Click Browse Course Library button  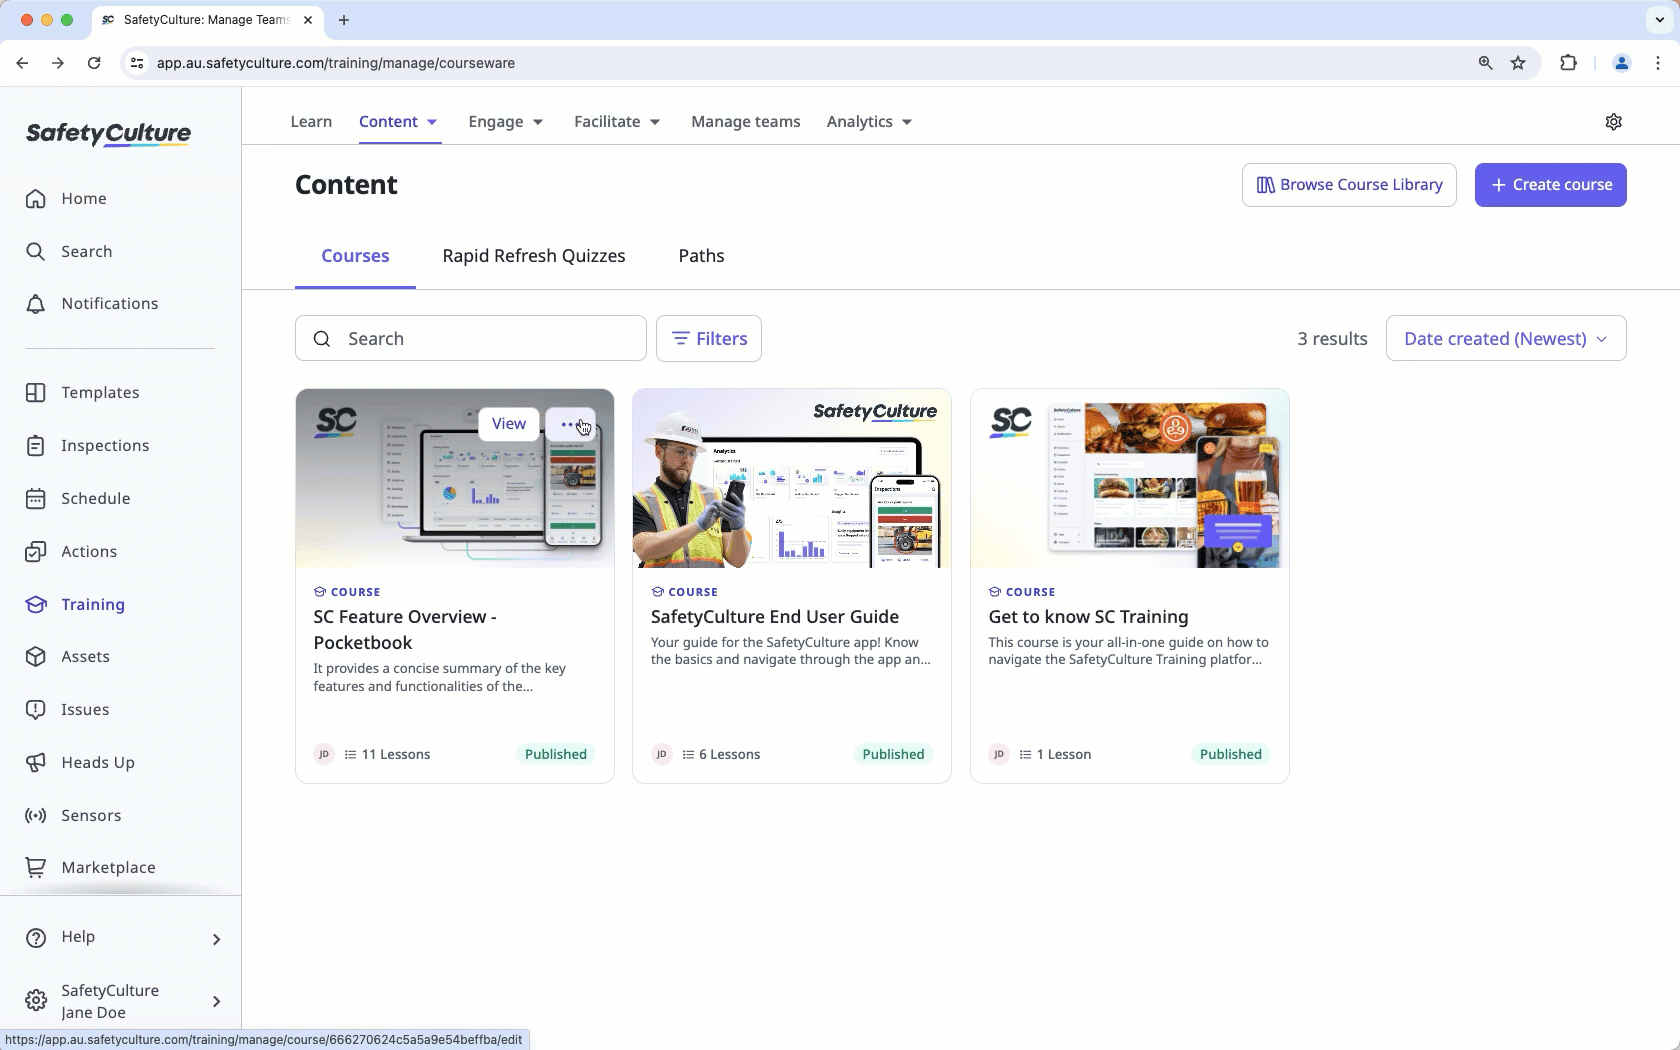tap(1349, 185)
